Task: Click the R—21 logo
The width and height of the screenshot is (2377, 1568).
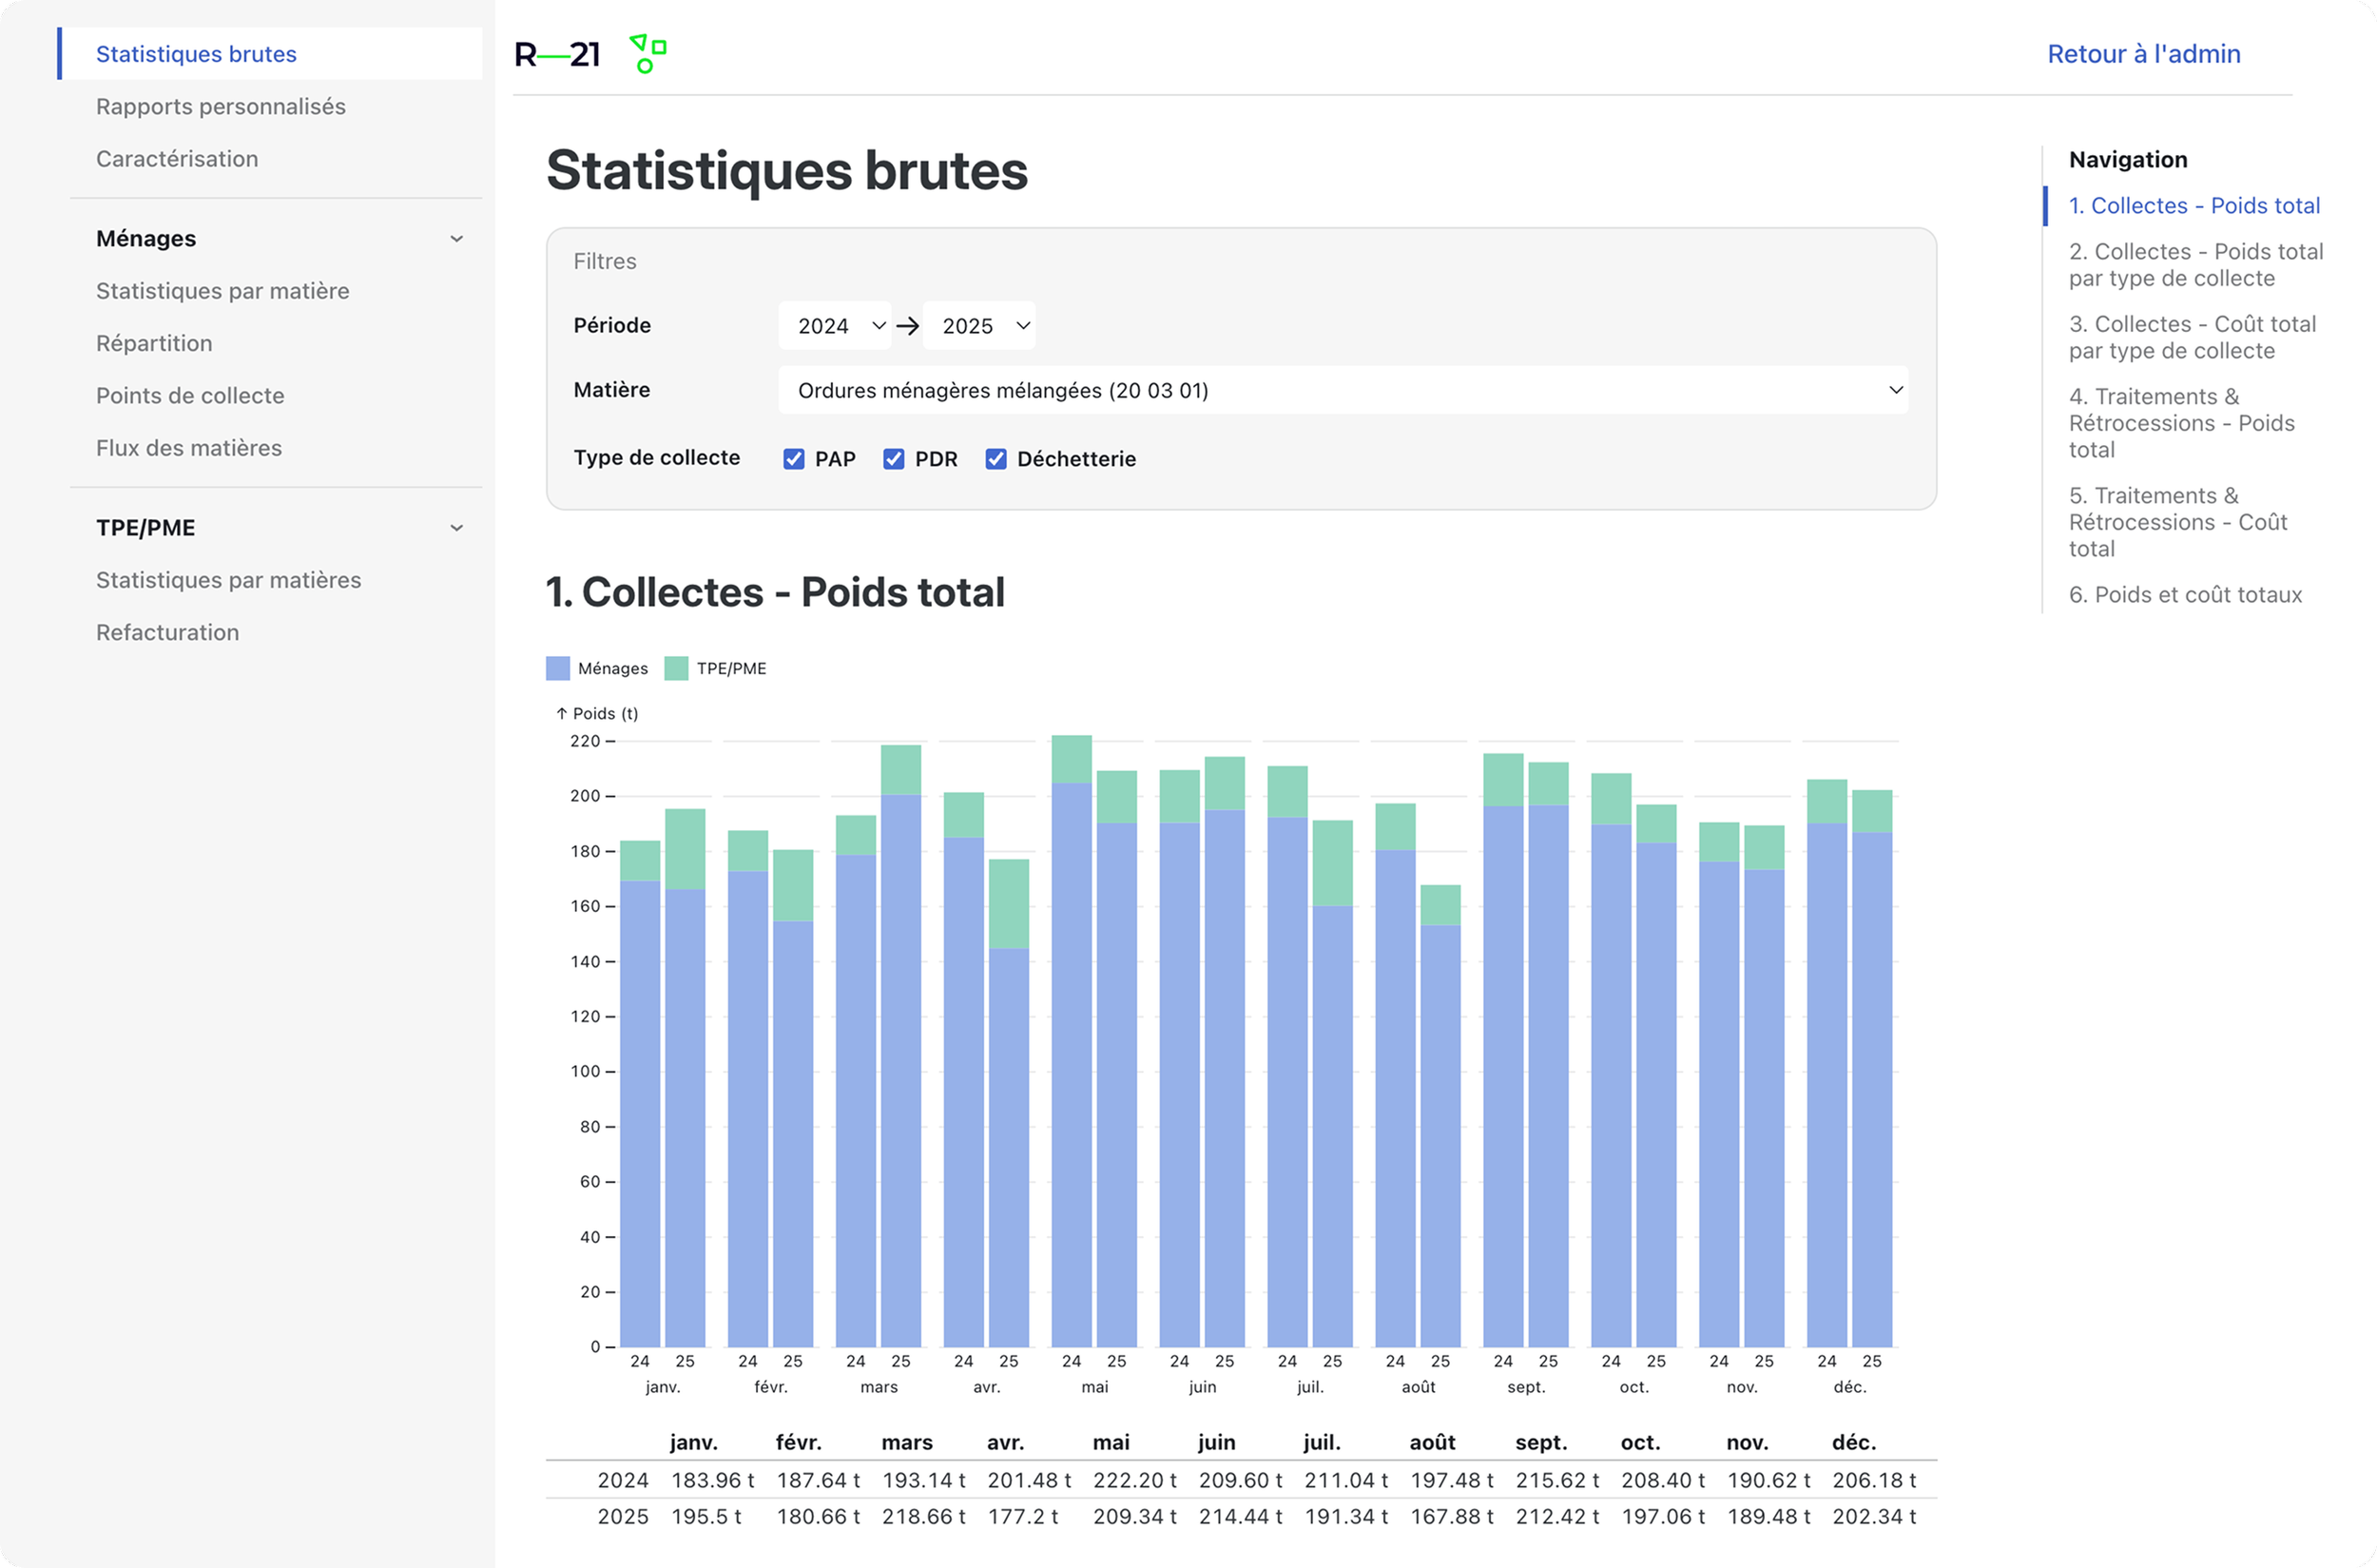Action: point(557,54)
